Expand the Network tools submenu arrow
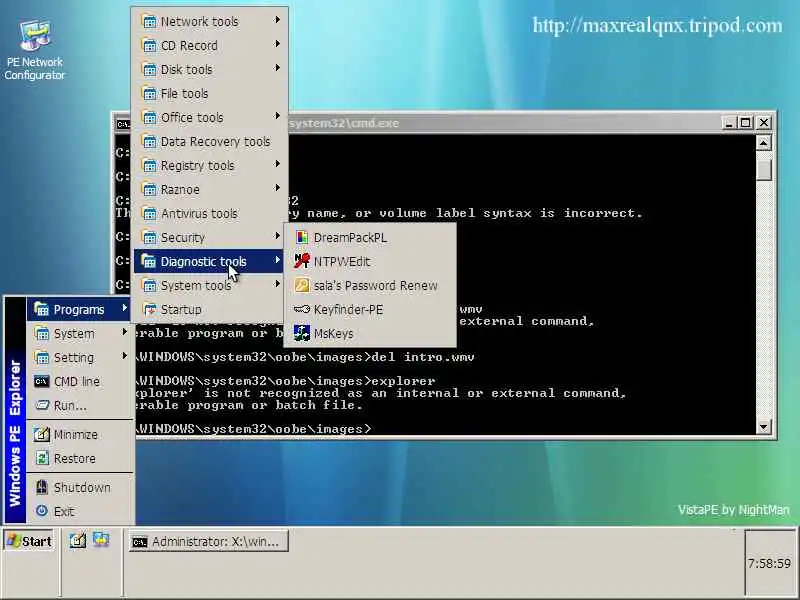The height and width of the screenshot is (600, 800). point(277,20)
